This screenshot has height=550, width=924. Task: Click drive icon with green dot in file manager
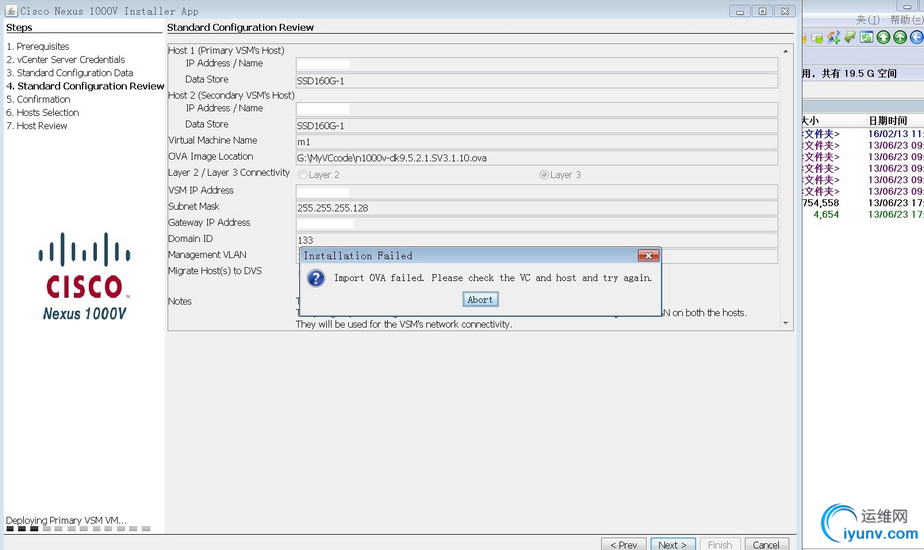[x=817, y=38]
